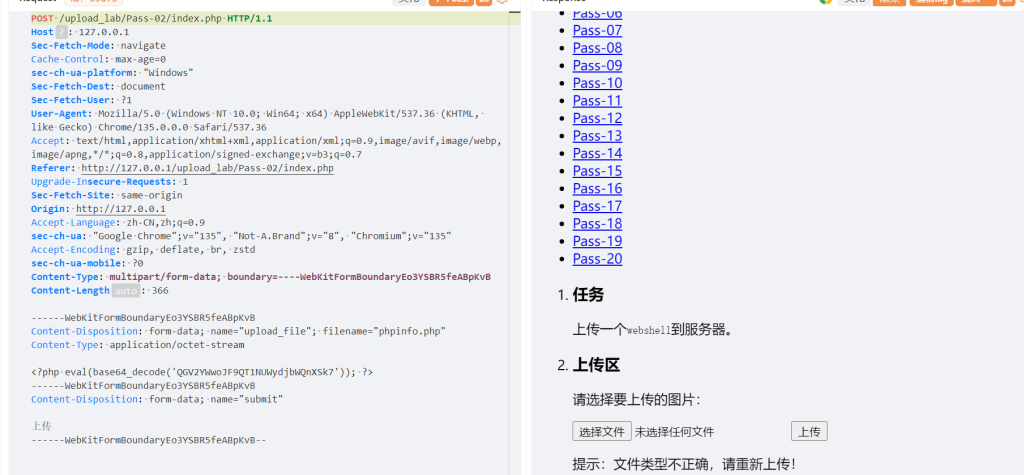
Task: Click the 提示：文件类型不正确 error message
Action: tap(684, 465)
